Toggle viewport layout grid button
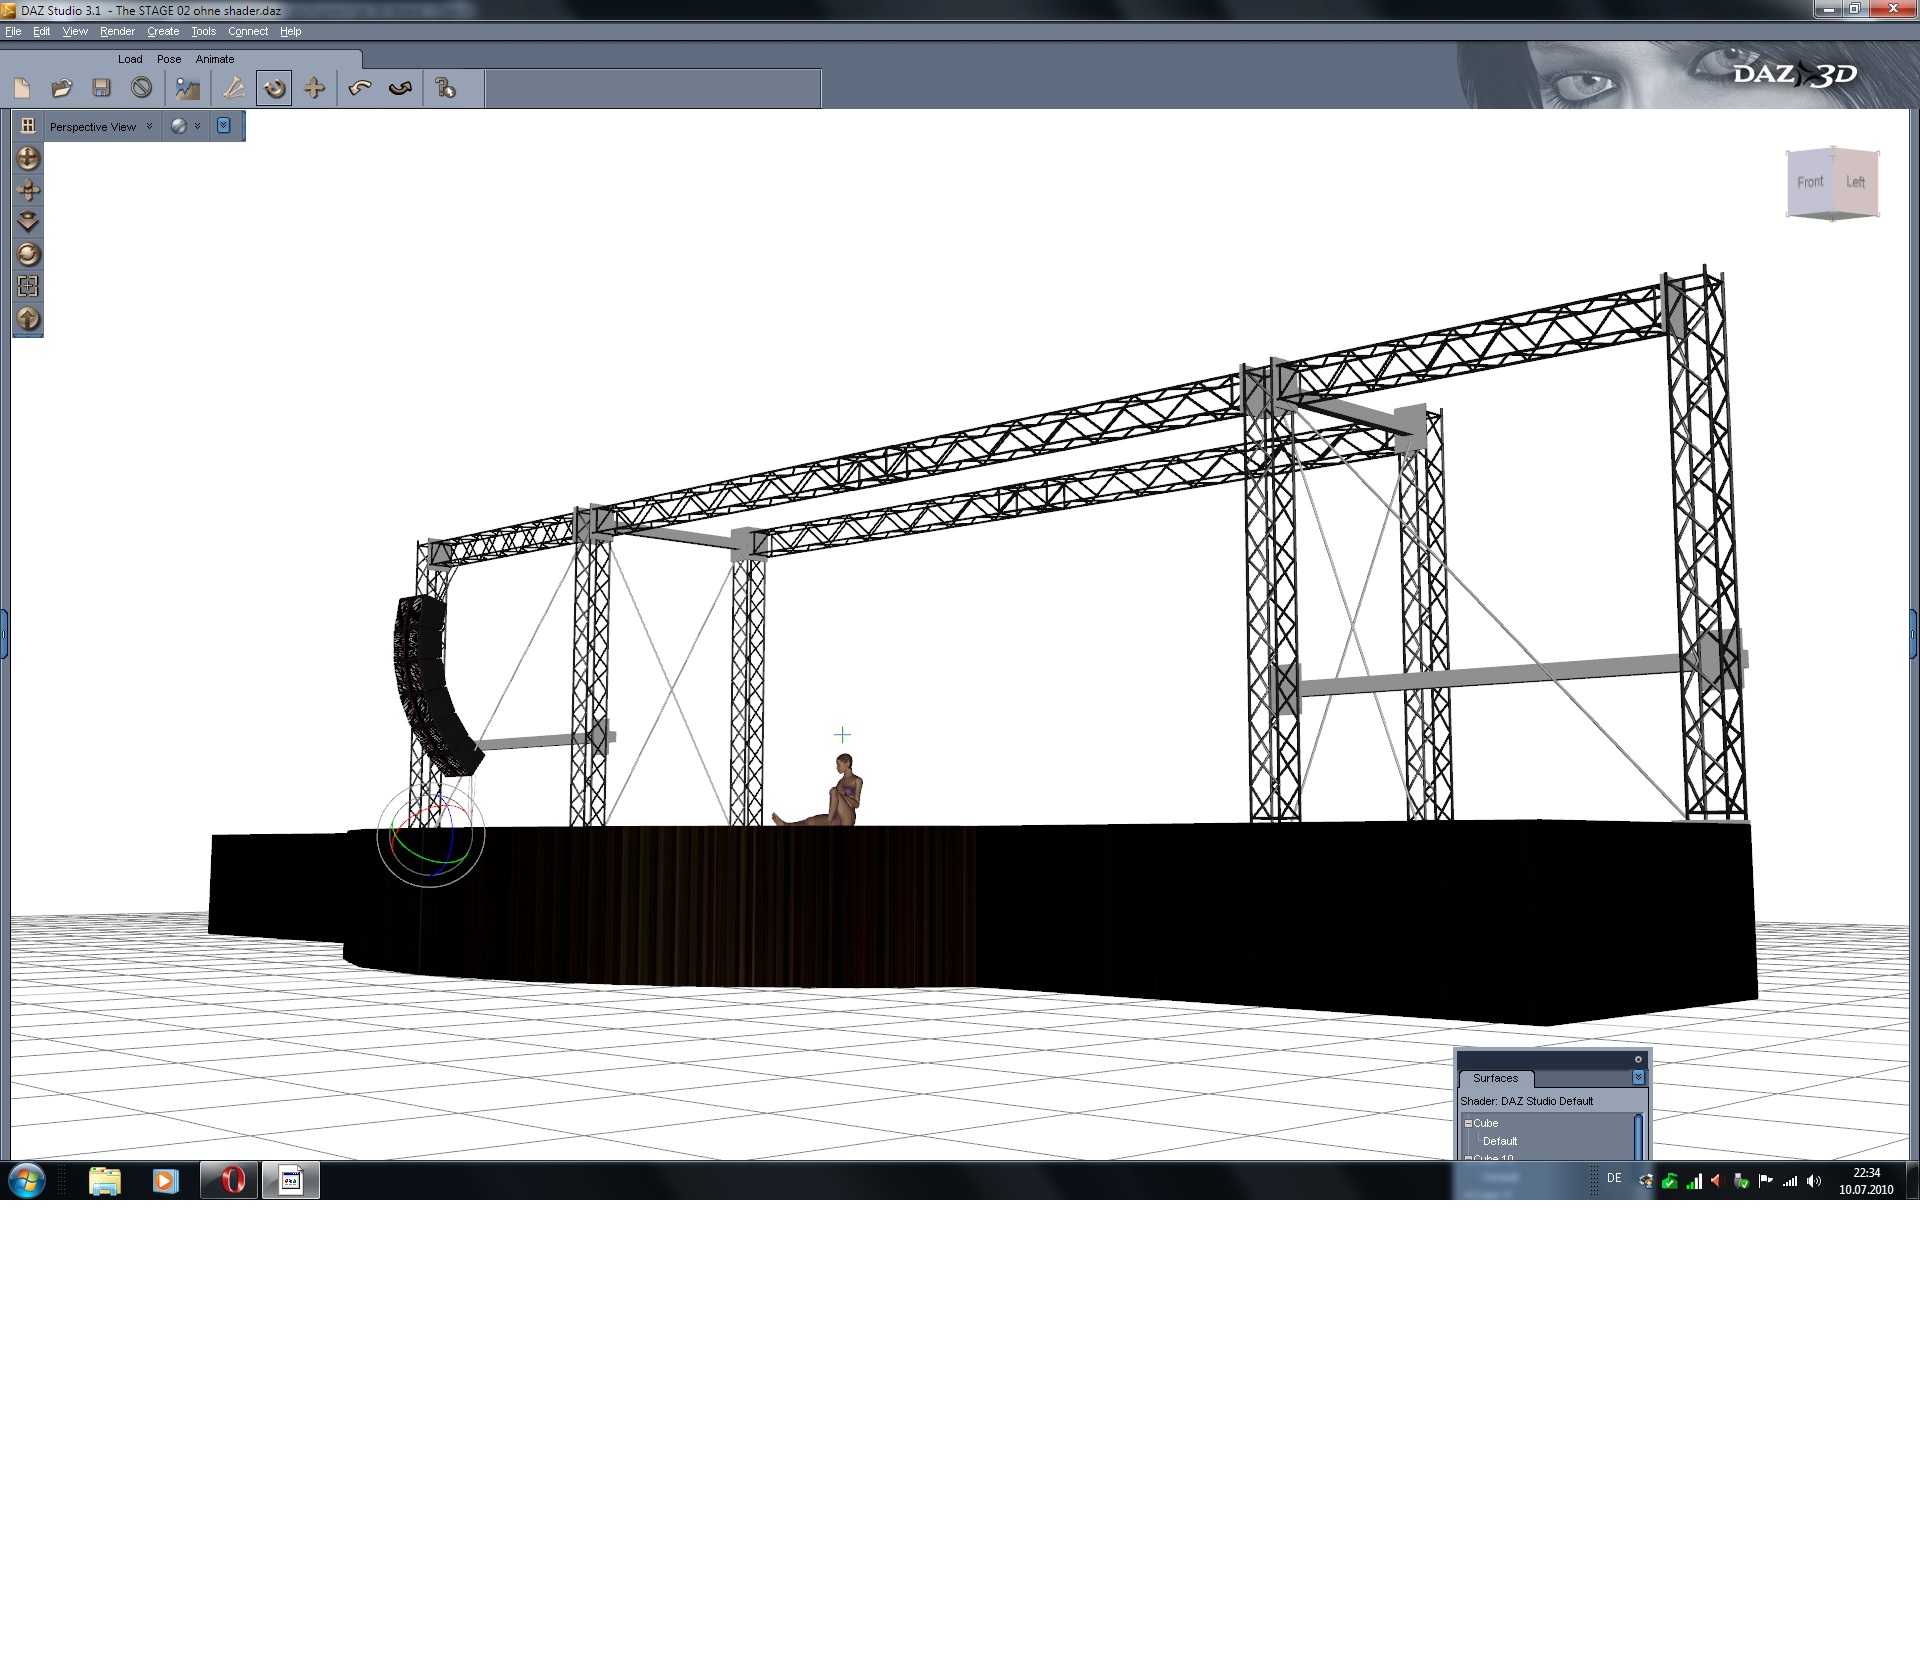The height and width of the screenshot is (1670, 1920). (x=28, y=125)
